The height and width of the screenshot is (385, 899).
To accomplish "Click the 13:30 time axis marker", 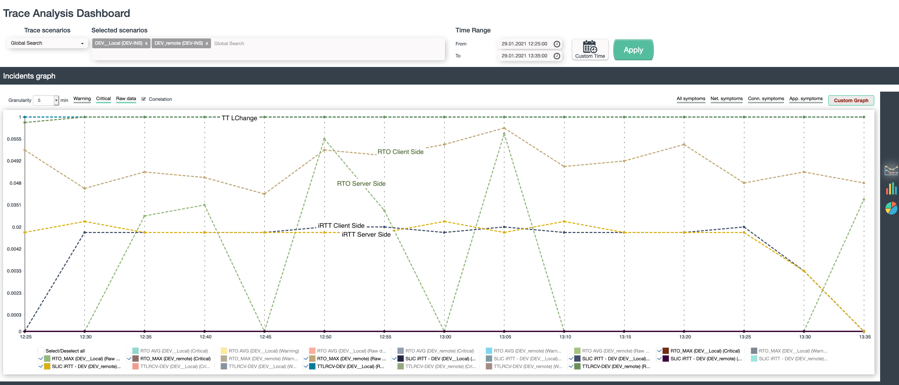I will (804, 338).
